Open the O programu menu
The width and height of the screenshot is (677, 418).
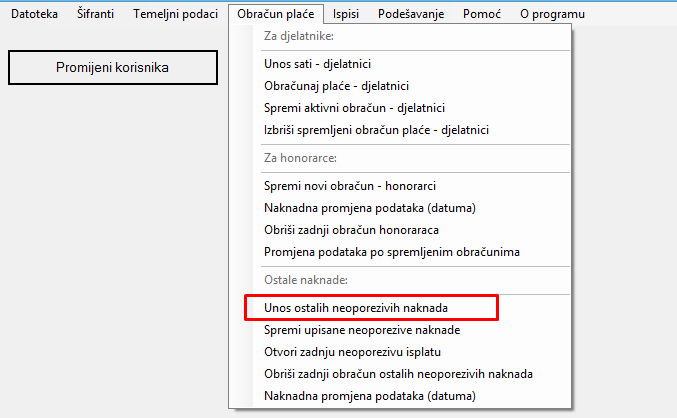pyautogui.click(x=552, y=15)
